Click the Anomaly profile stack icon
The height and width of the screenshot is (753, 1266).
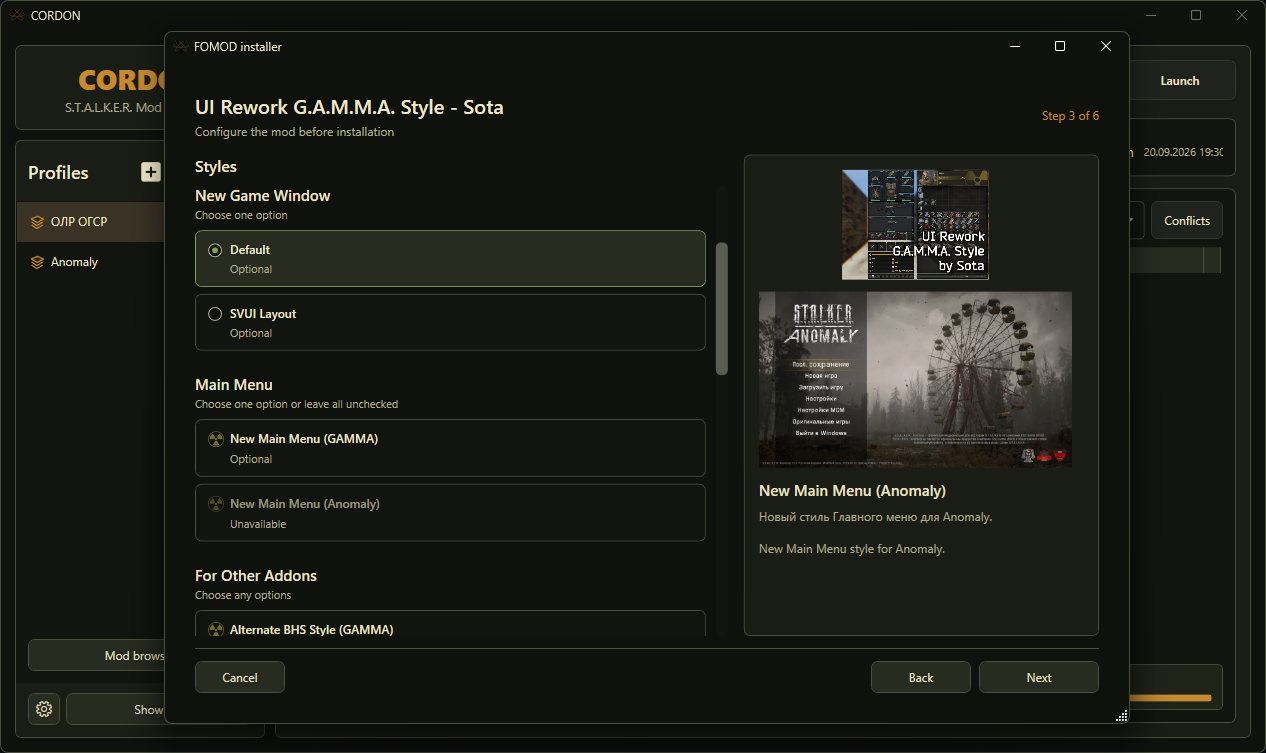tap(37, 262)
